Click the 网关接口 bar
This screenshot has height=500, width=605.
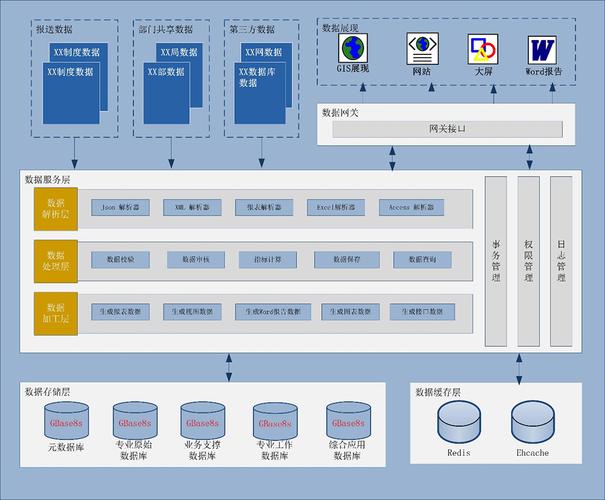pos(448,129)
